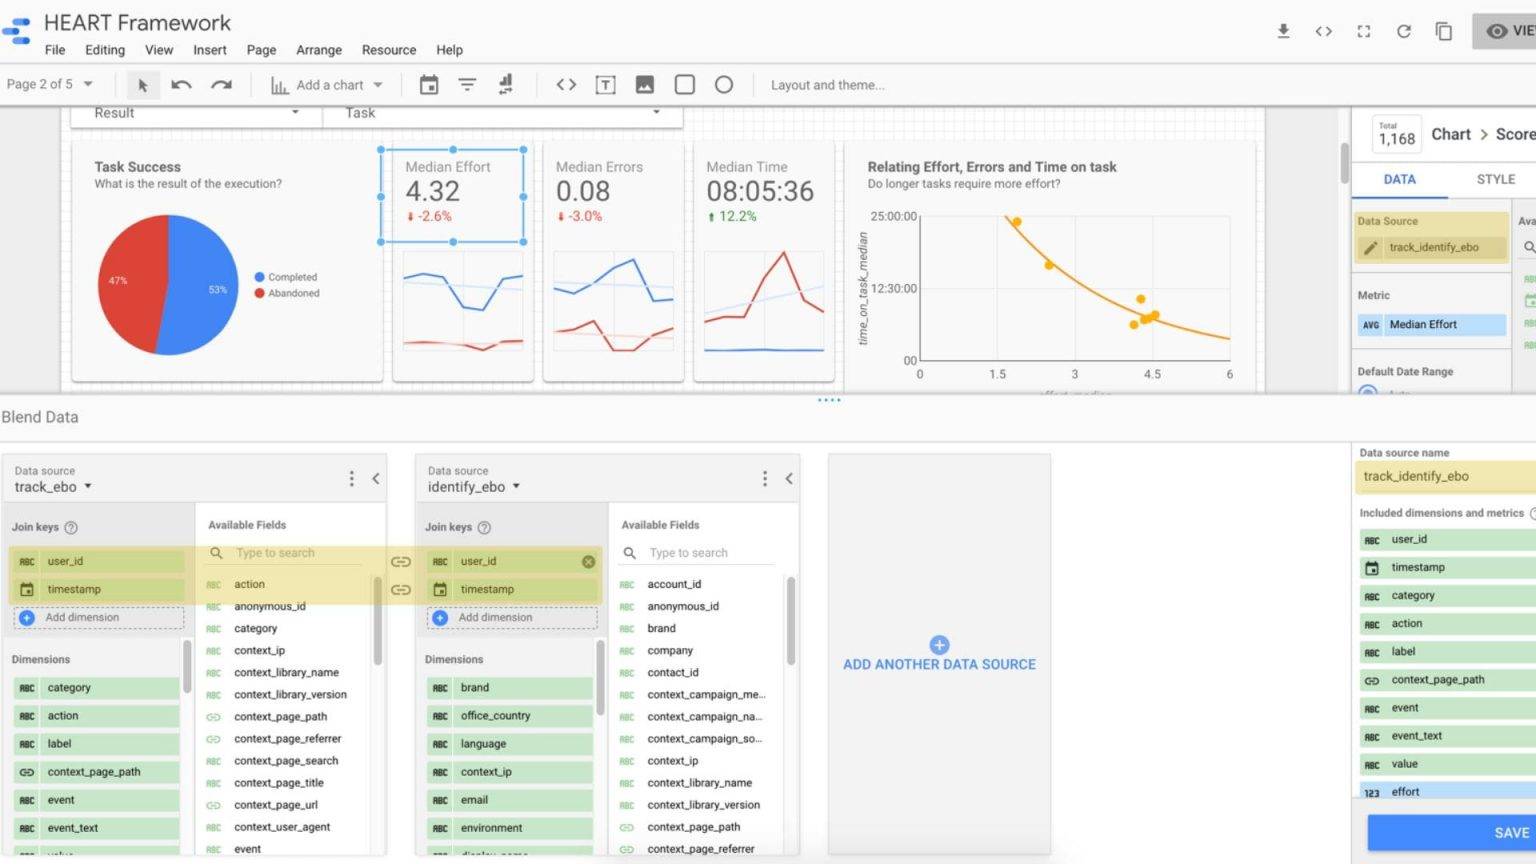1536x864 pixels.
Task: Redo the last action
Action: click(221, 85)
